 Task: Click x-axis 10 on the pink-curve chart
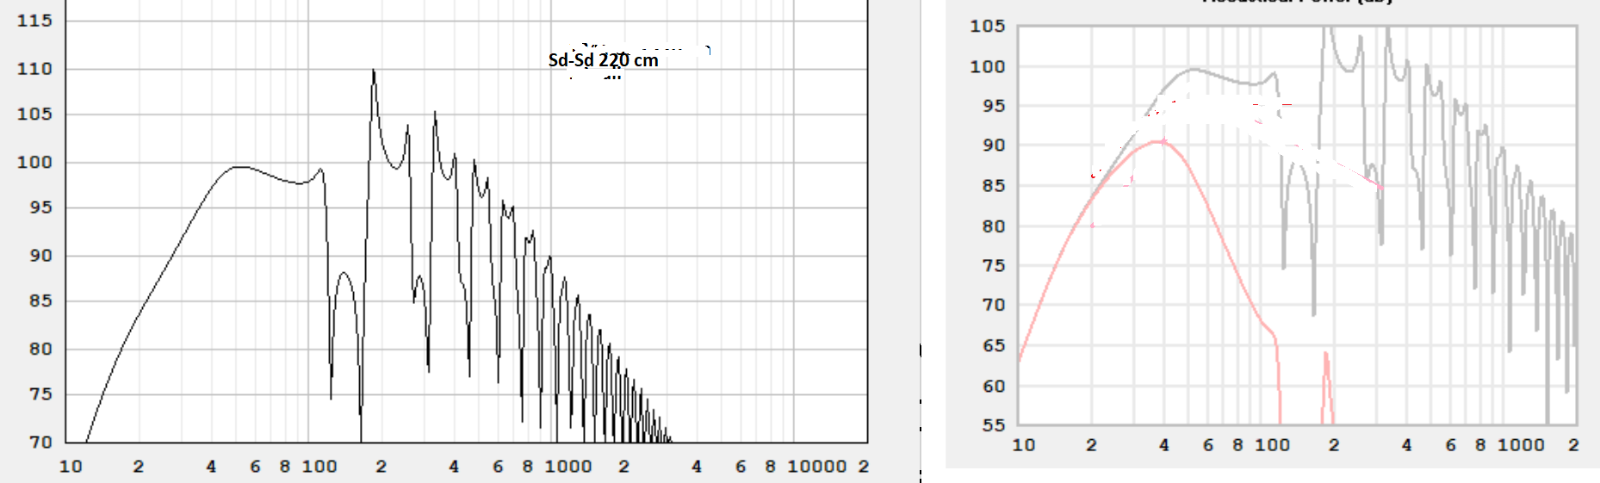(1024, 445)
